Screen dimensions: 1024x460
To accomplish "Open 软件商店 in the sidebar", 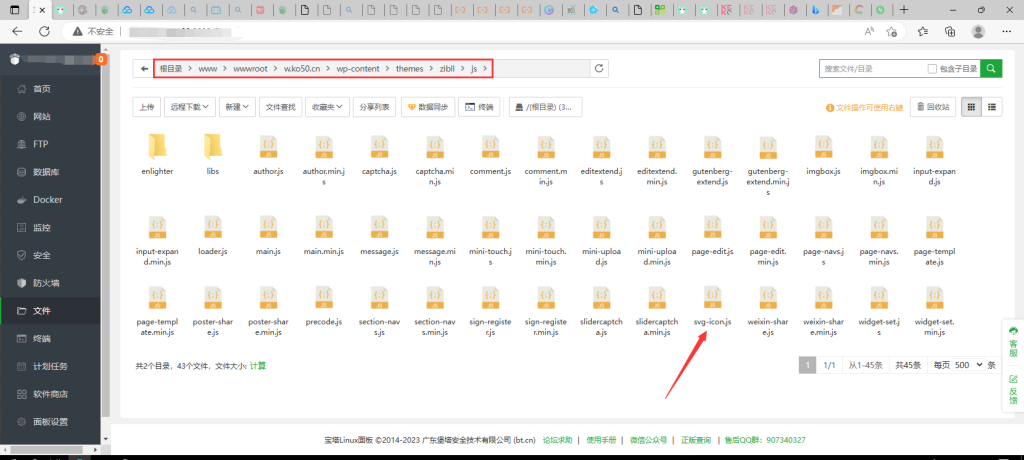I will pos(50,394).
